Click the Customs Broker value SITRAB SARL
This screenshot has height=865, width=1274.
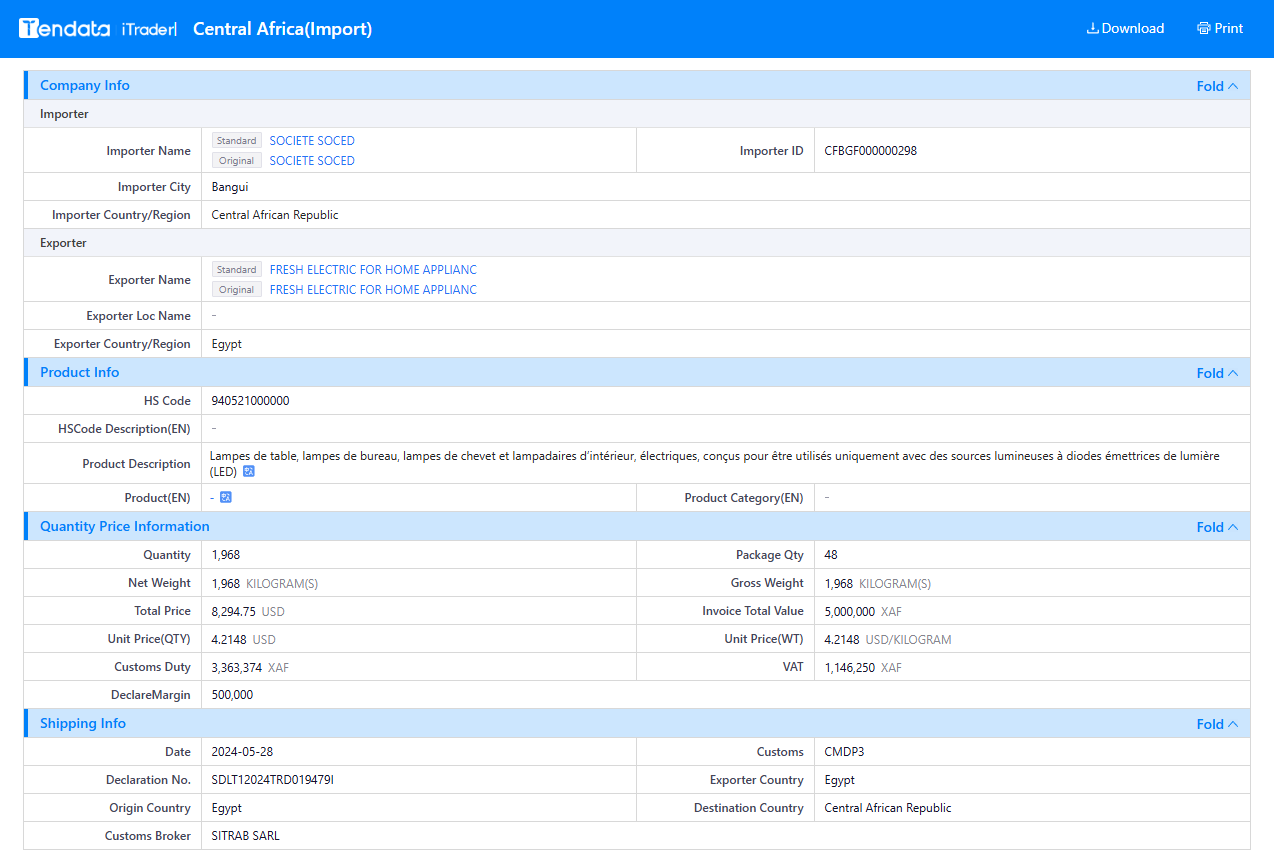coord(246,836)
